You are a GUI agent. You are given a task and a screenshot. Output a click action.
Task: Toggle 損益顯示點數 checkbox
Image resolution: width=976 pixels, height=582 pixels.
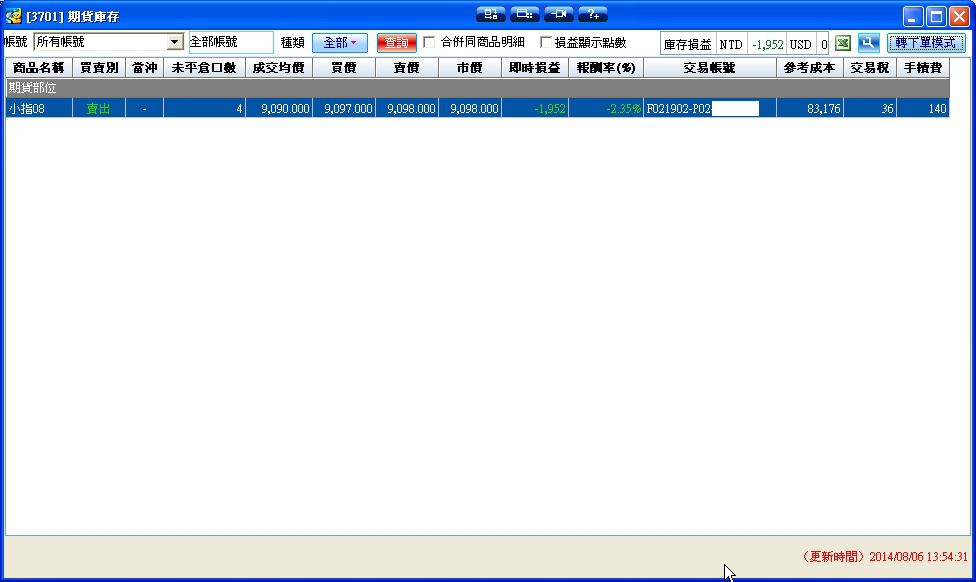coord(545,42)
